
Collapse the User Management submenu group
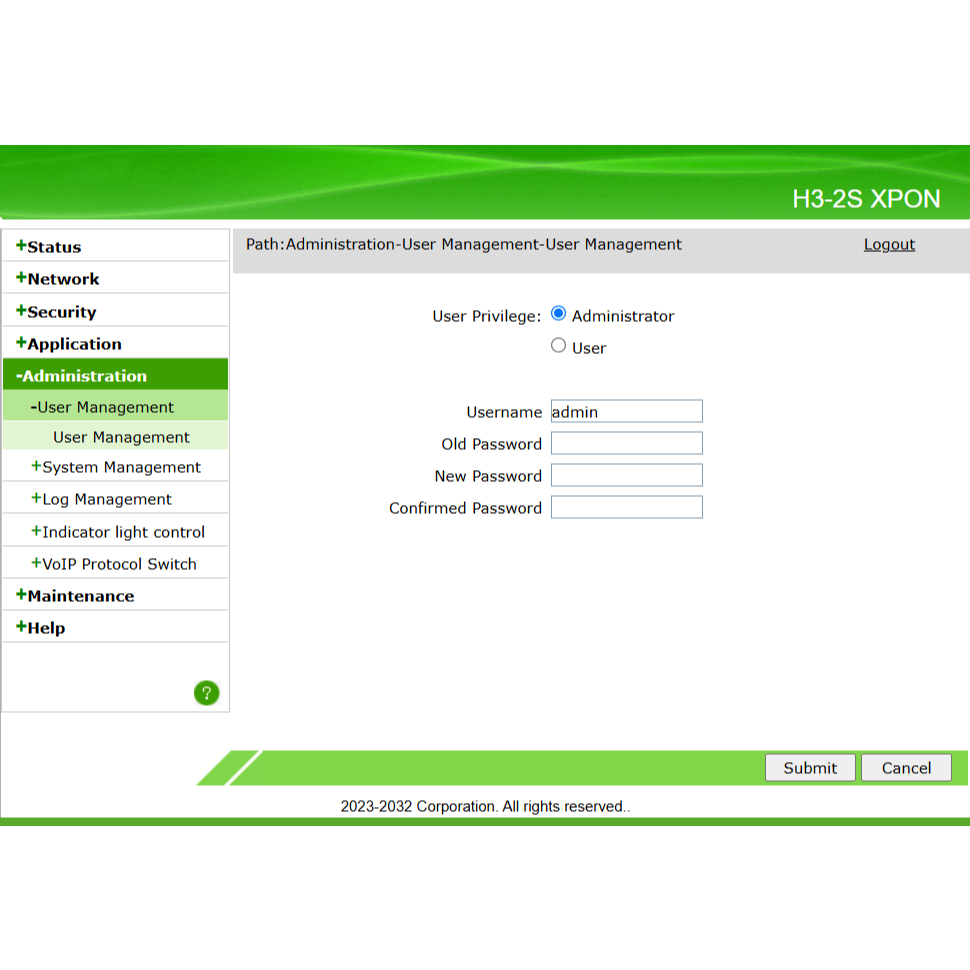[102, 407]
